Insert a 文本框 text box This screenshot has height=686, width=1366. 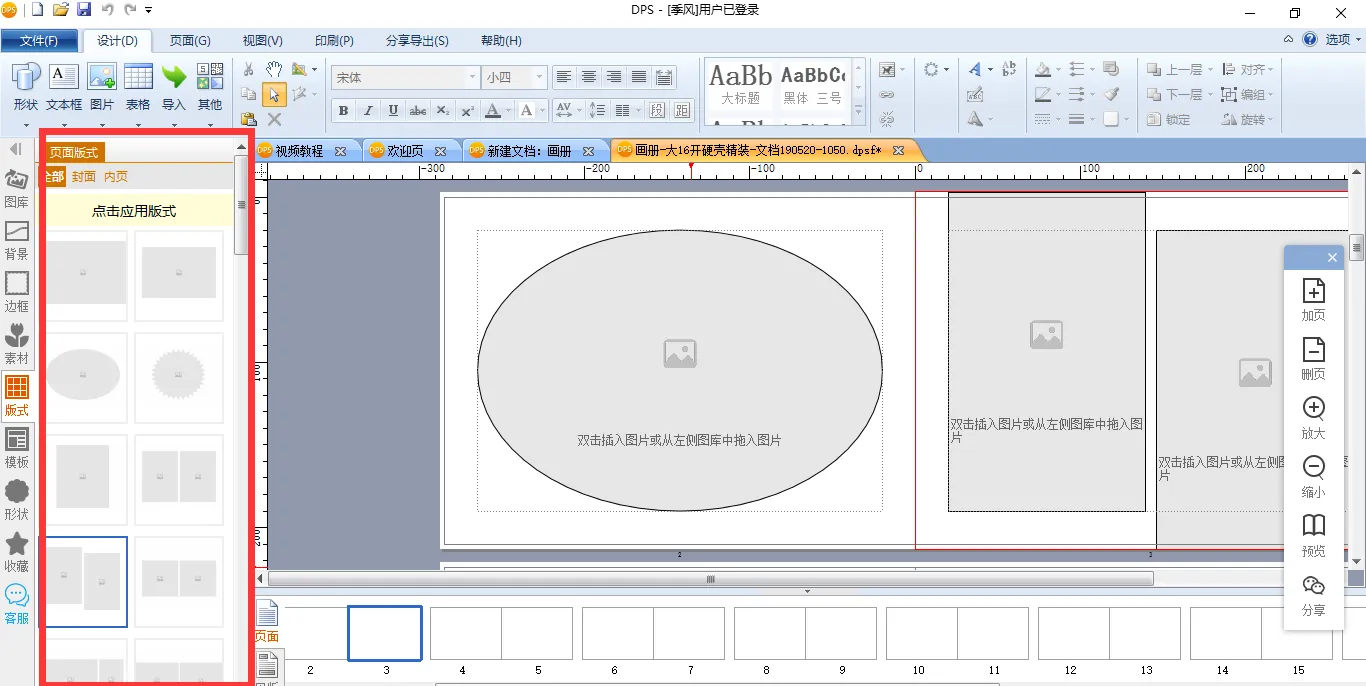[x=64, y=86]
